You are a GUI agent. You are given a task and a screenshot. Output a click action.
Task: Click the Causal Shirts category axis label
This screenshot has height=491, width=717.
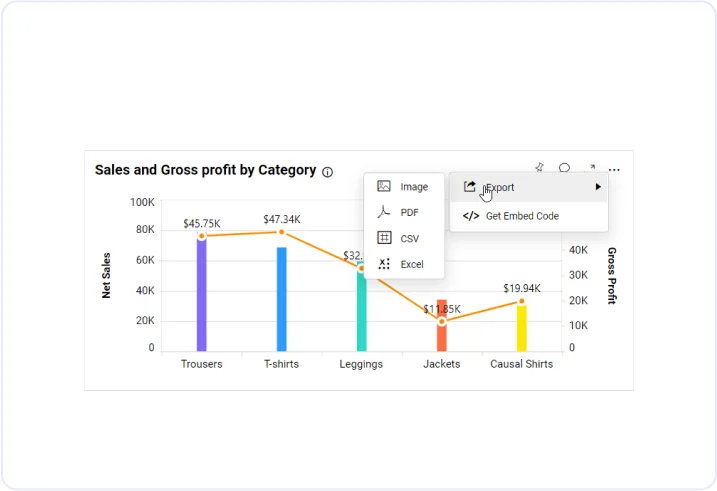pyautogui.click(x=522, y=364)
